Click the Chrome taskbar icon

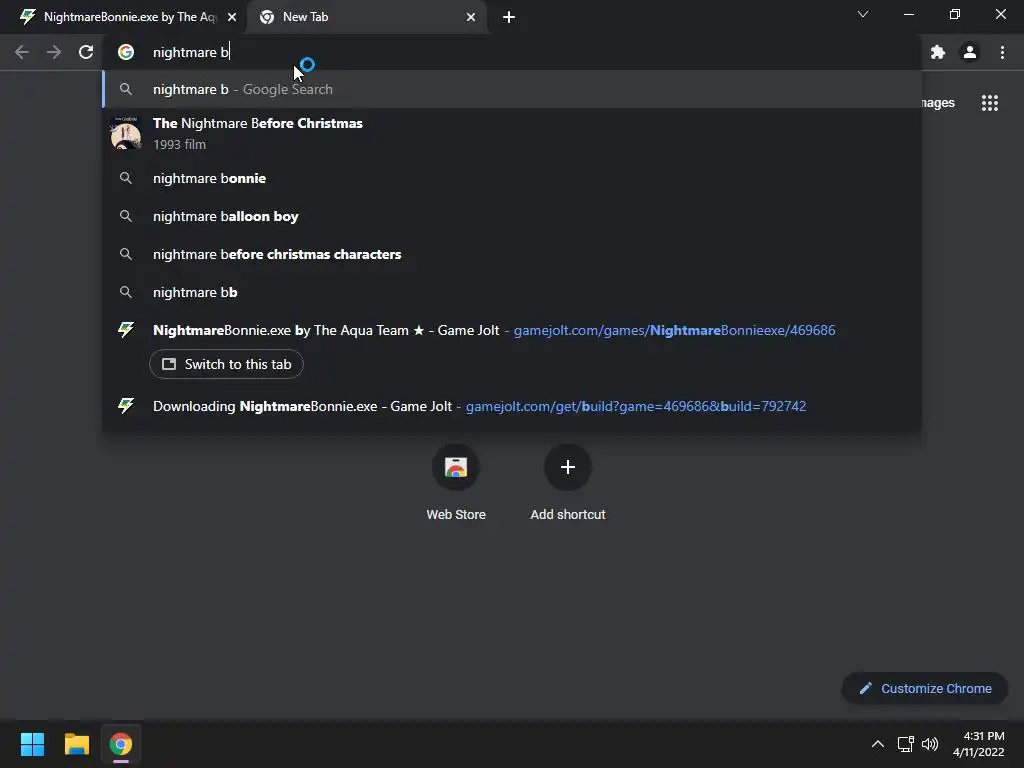(x=121, y=744)
